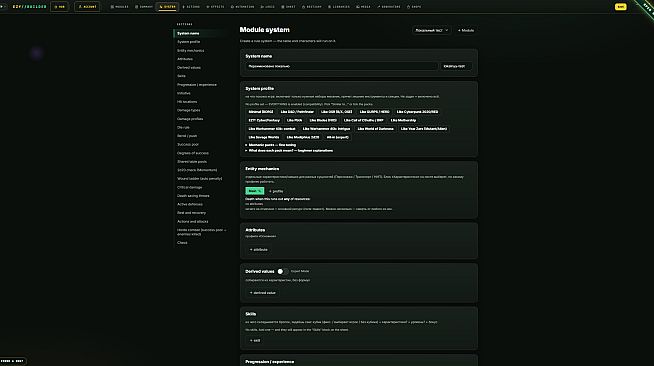Click the button beside System name field
Viewport: 654px width, 366px height.
click(456, 66)
